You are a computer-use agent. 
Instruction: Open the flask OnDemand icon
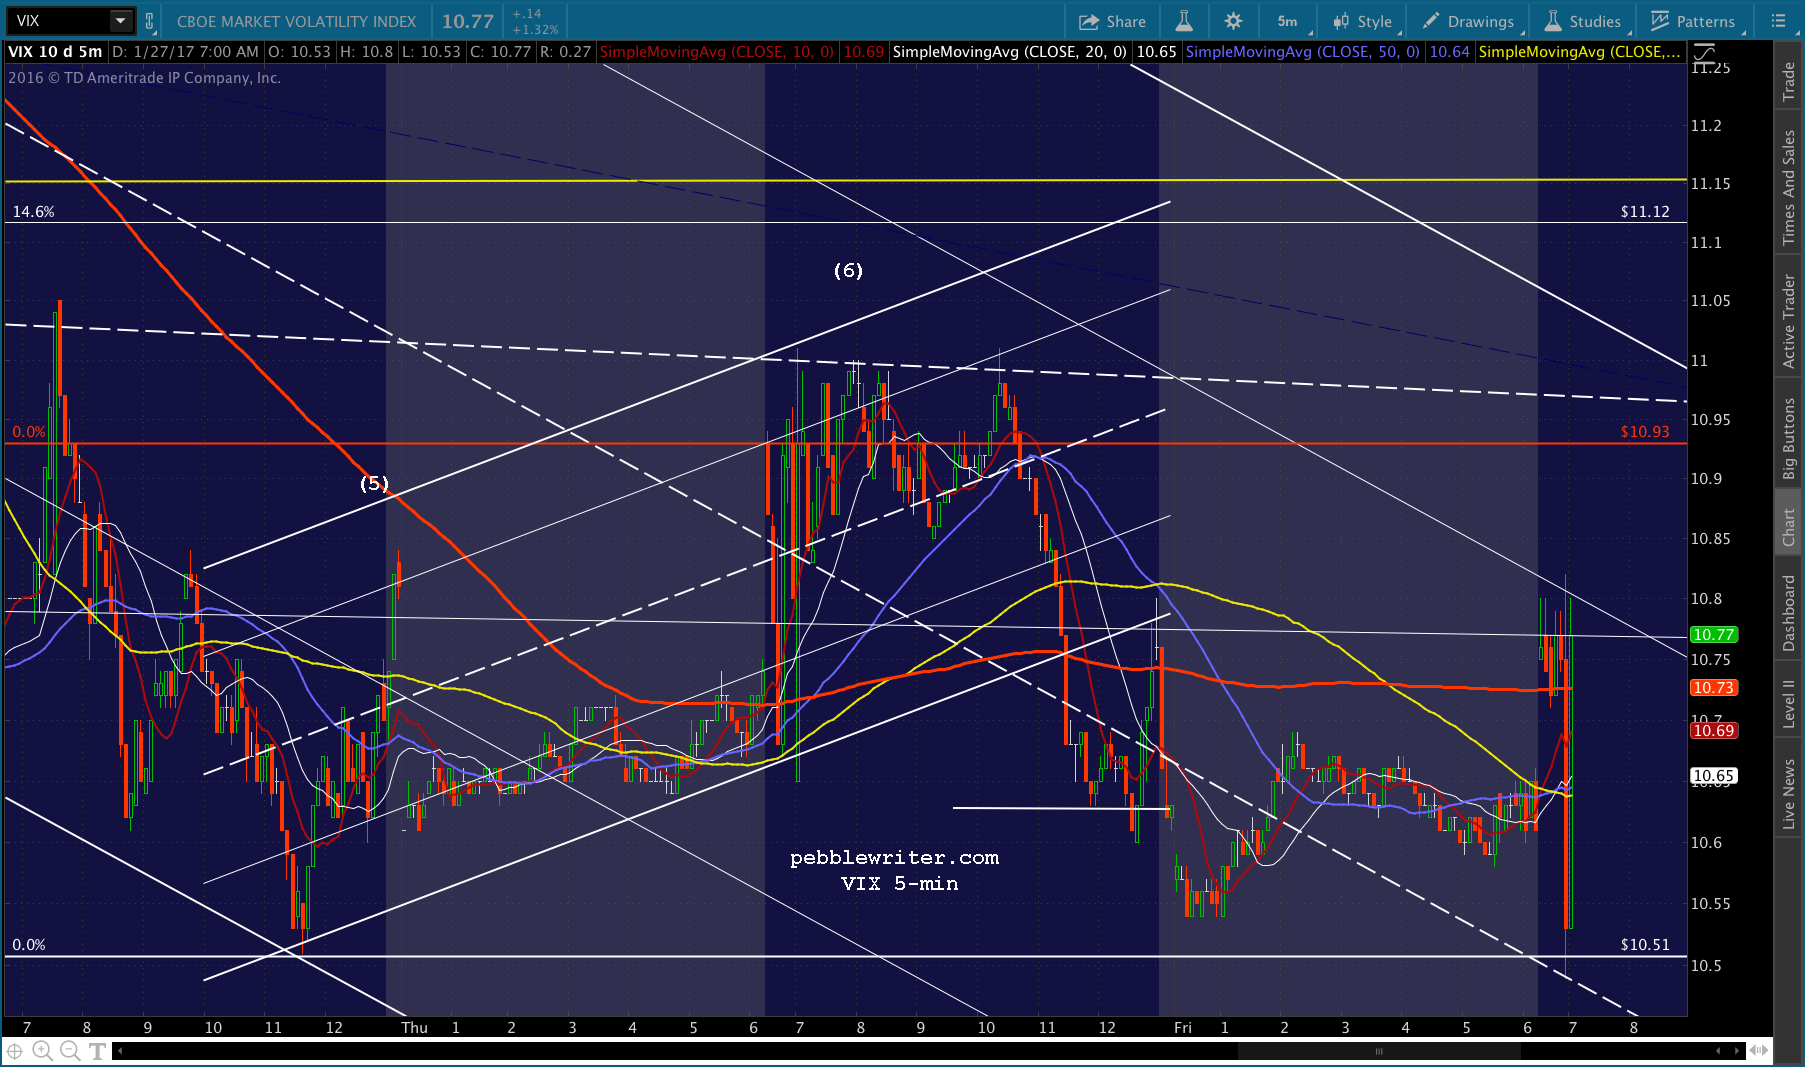tap(1184, 21)
